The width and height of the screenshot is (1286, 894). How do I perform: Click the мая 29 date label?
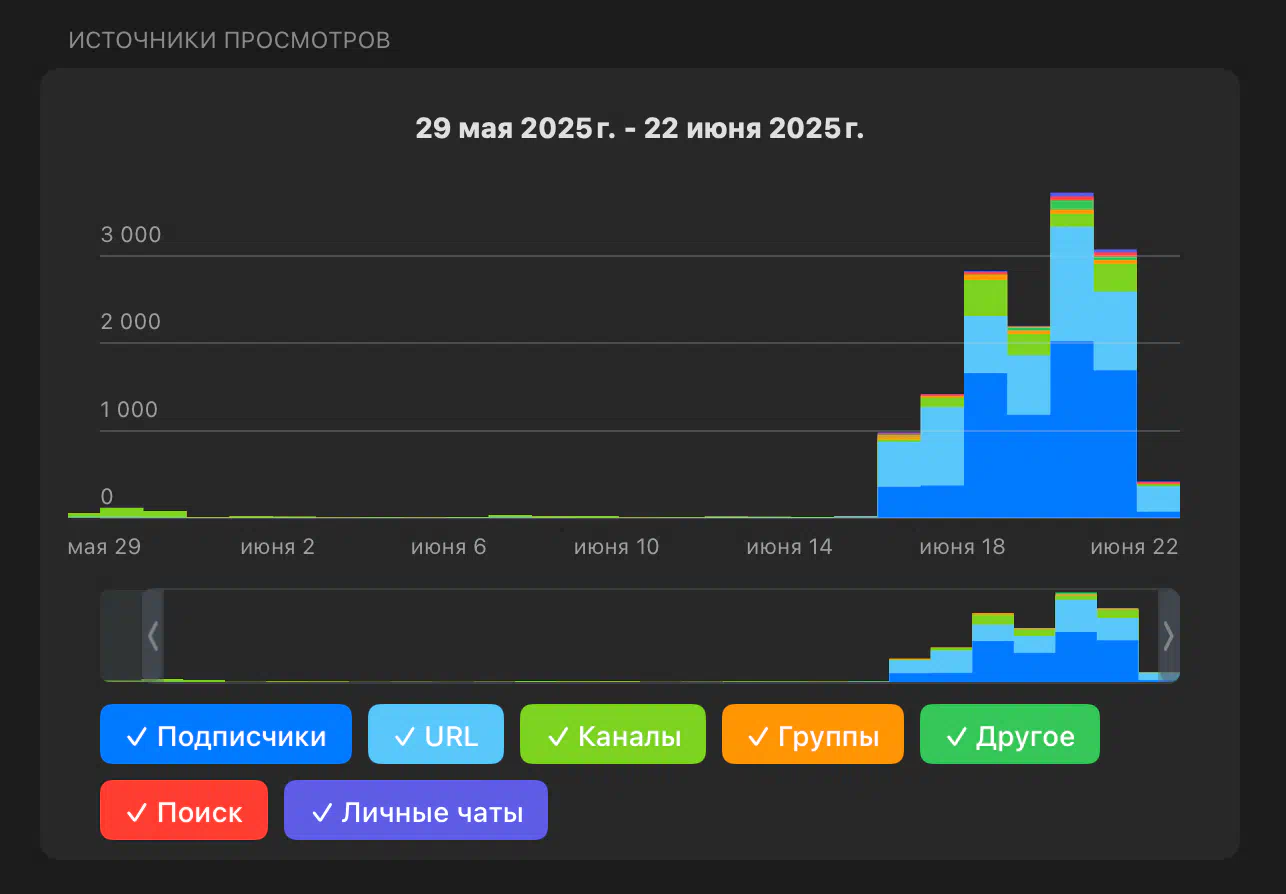pos(104,547)
